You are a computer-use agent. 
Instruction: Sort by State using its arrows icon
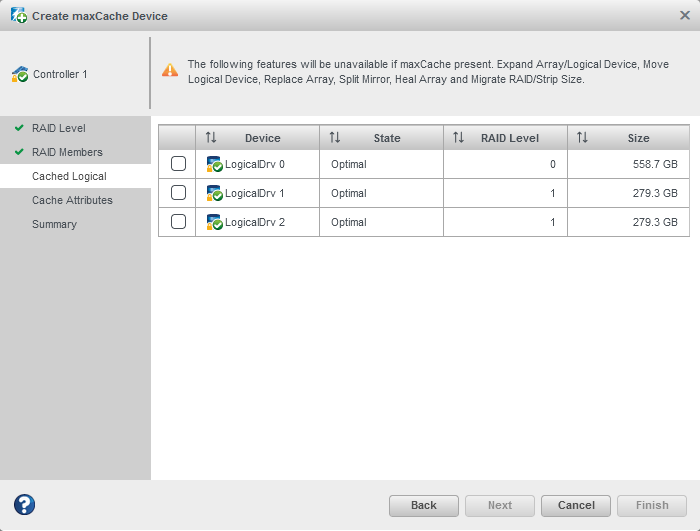[x=335, y=138]
